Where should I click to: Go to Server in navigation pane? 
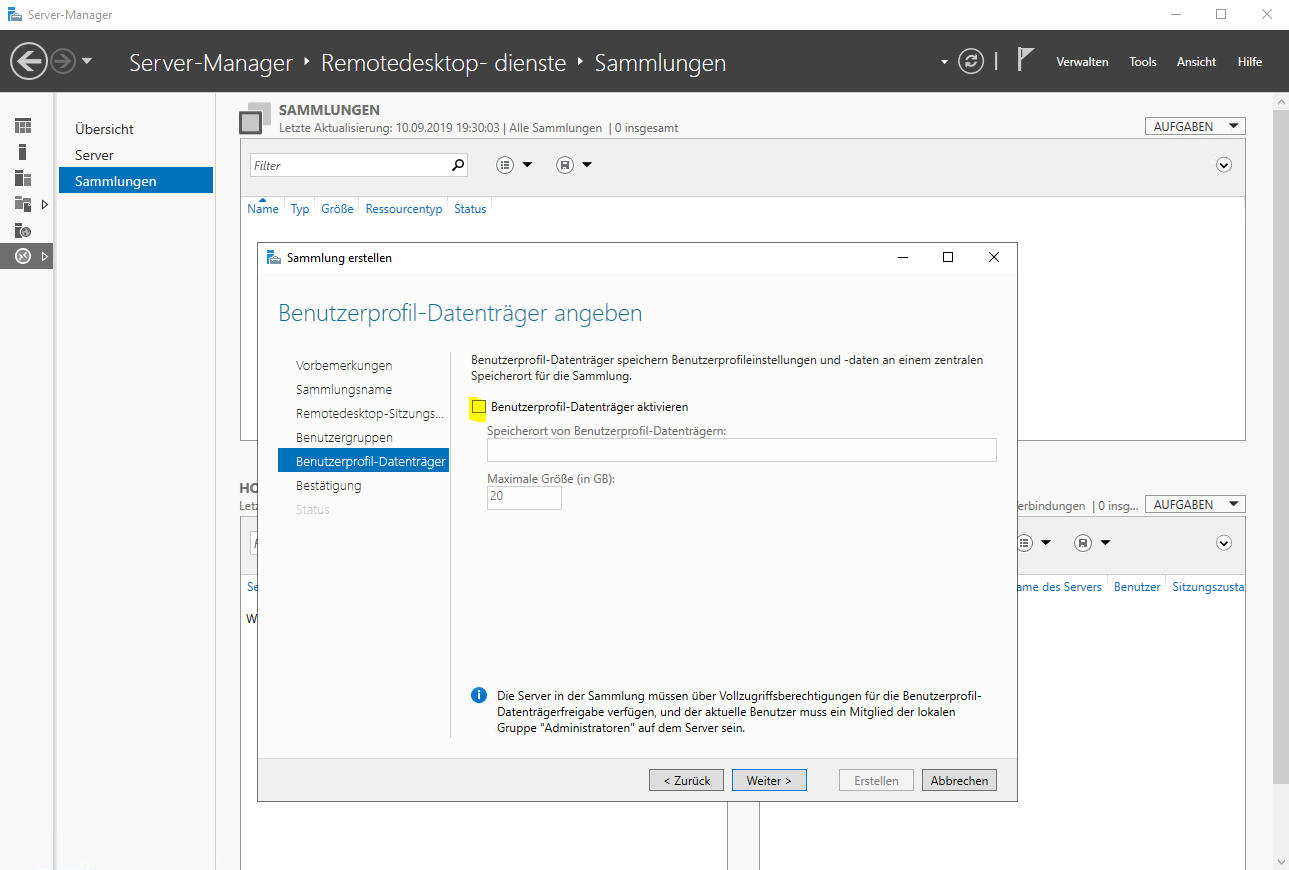pos(94,155)
